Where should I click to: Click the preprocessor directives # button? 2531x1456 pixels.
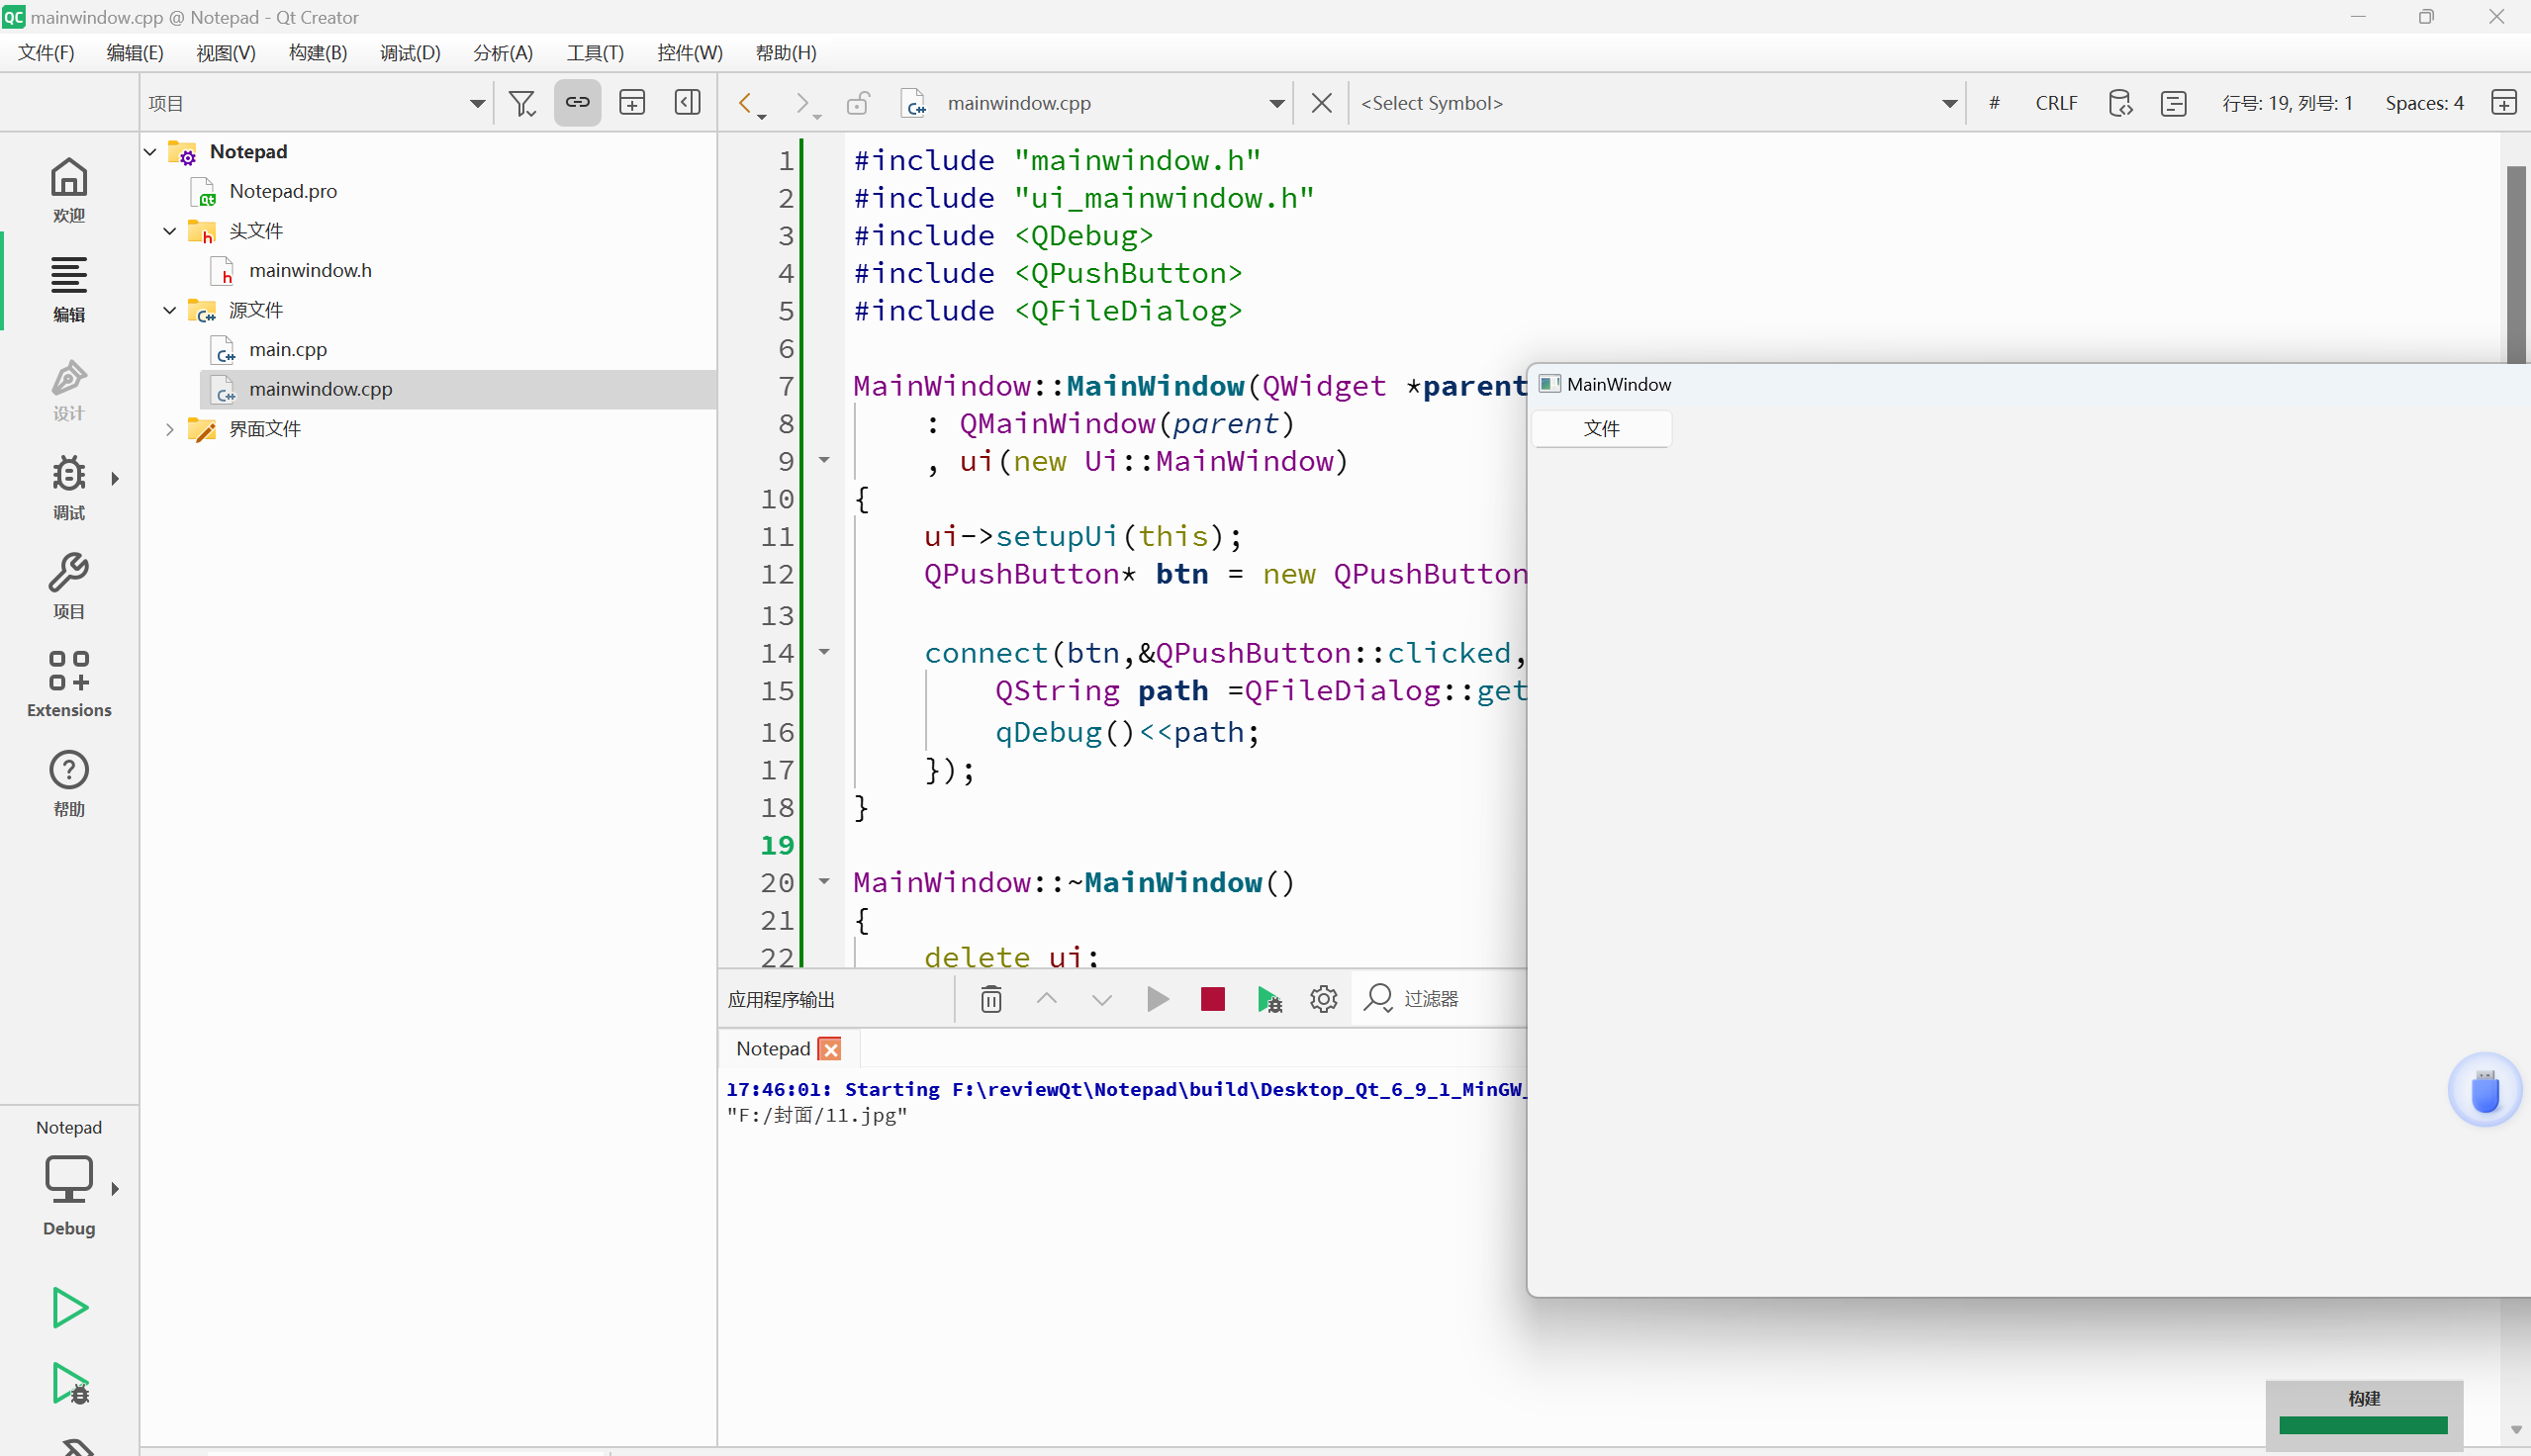tap(1994, 103)
